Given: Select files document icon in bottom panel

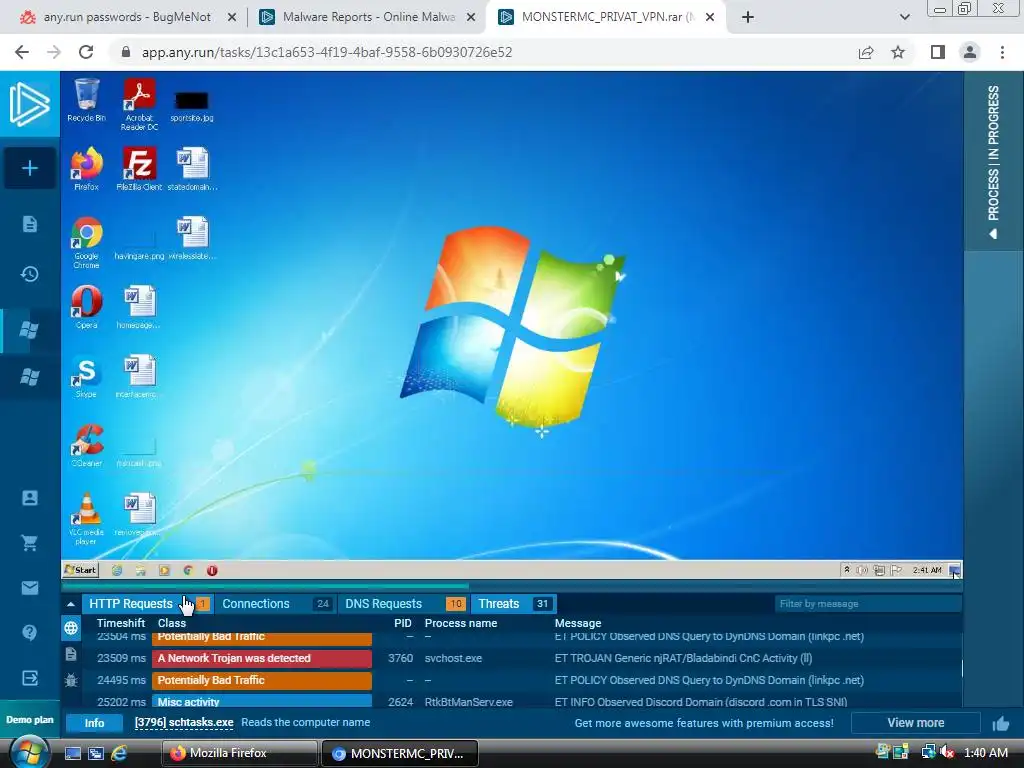Looking at the screenshot, I should coord(71,654).
